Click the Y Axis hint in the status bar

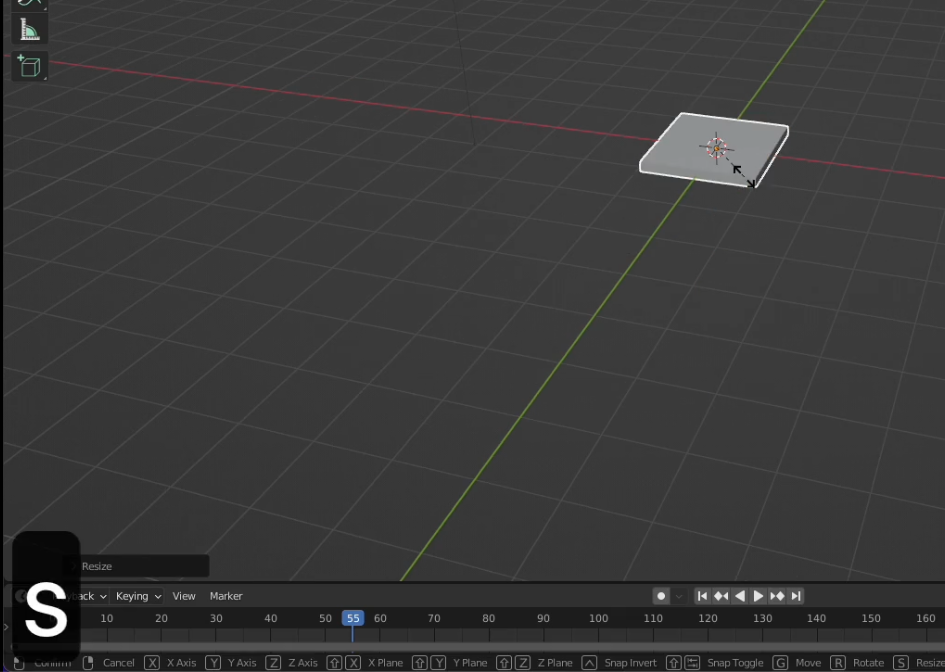242,663
